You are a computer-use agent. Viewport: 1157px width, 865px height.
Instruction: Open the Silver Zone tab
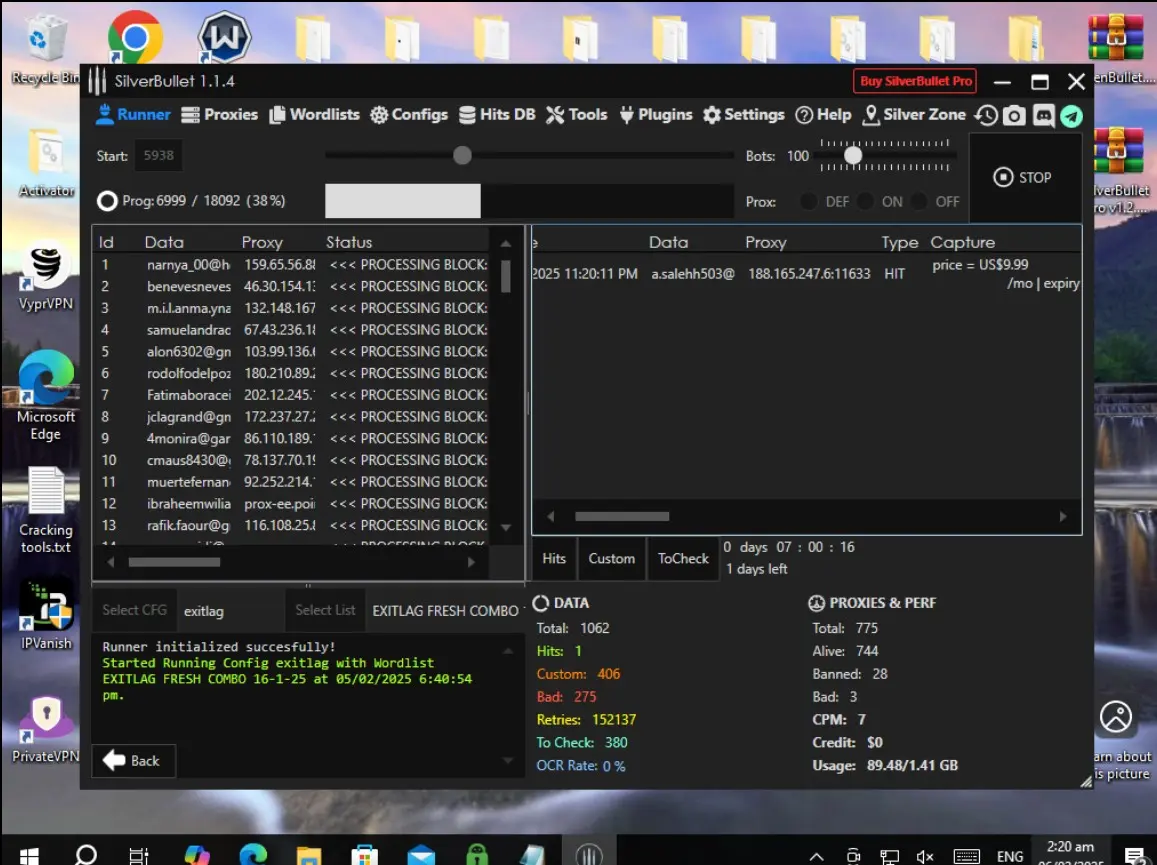914,114
